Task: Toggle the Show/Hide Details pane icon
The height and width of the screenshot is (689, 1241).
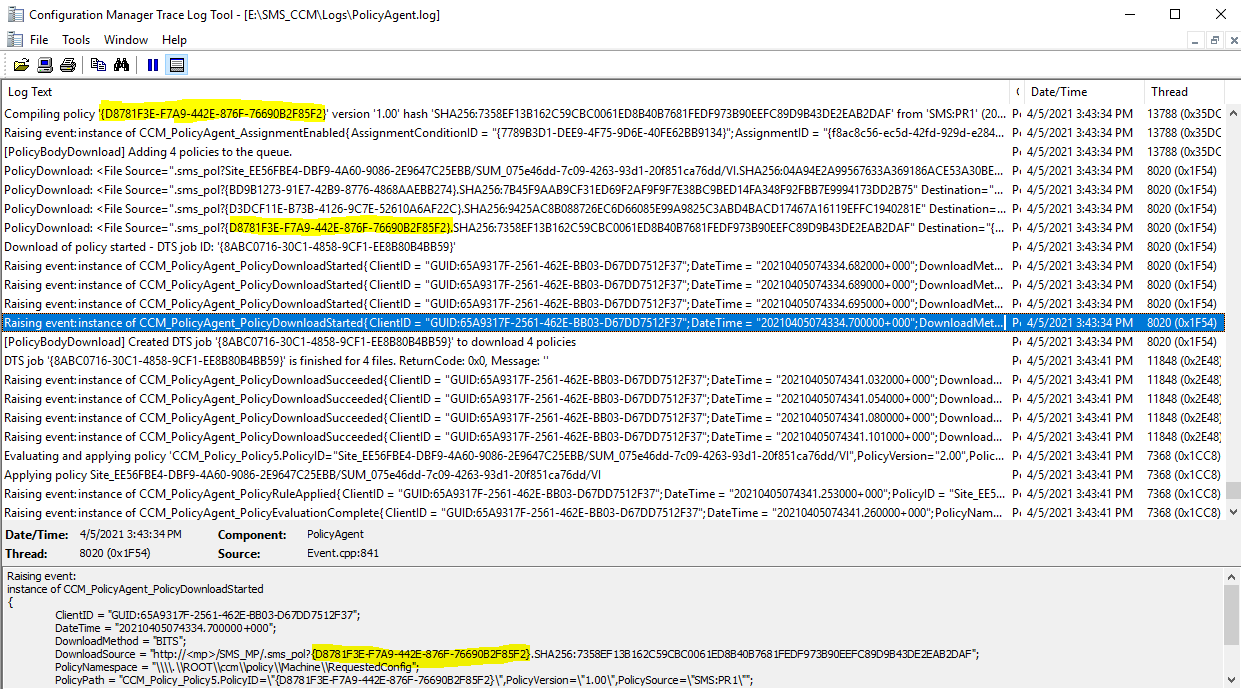Action: [176, 65]
